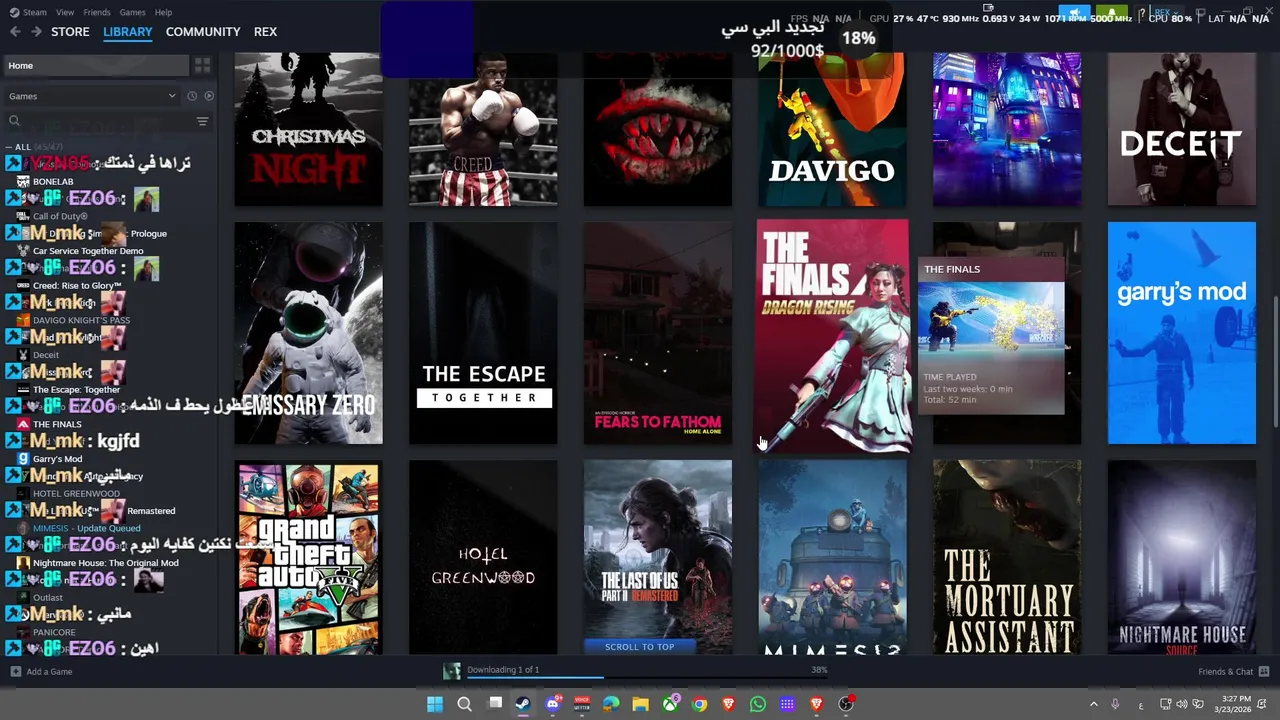The height and width of the screenshot is (720, 1280).
Task: Open the volume icon in system tray
Action: pyautogui.click(x=1181, y=704)
